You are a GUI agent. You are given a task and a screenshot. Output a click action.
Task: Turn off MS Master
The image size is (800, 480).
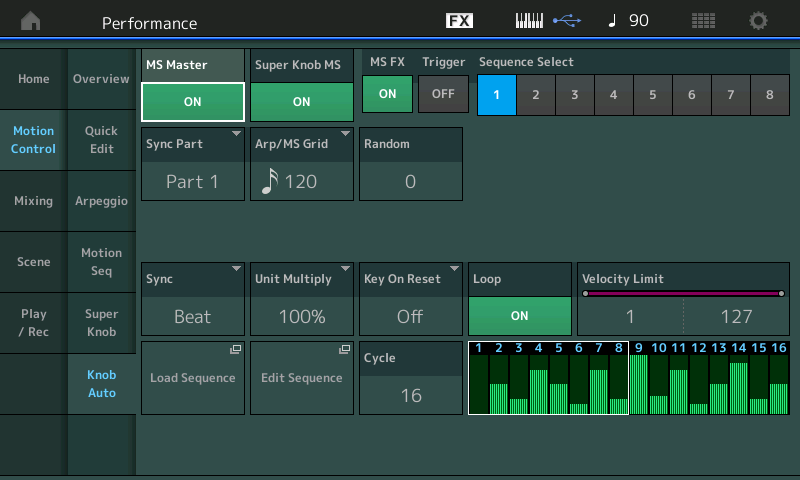pyautogui.click(x=193, y=101)
